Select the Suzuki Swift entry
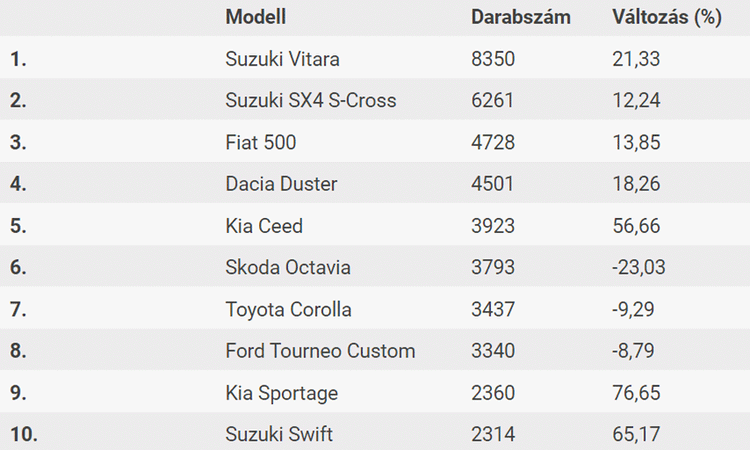 [279, 435]
